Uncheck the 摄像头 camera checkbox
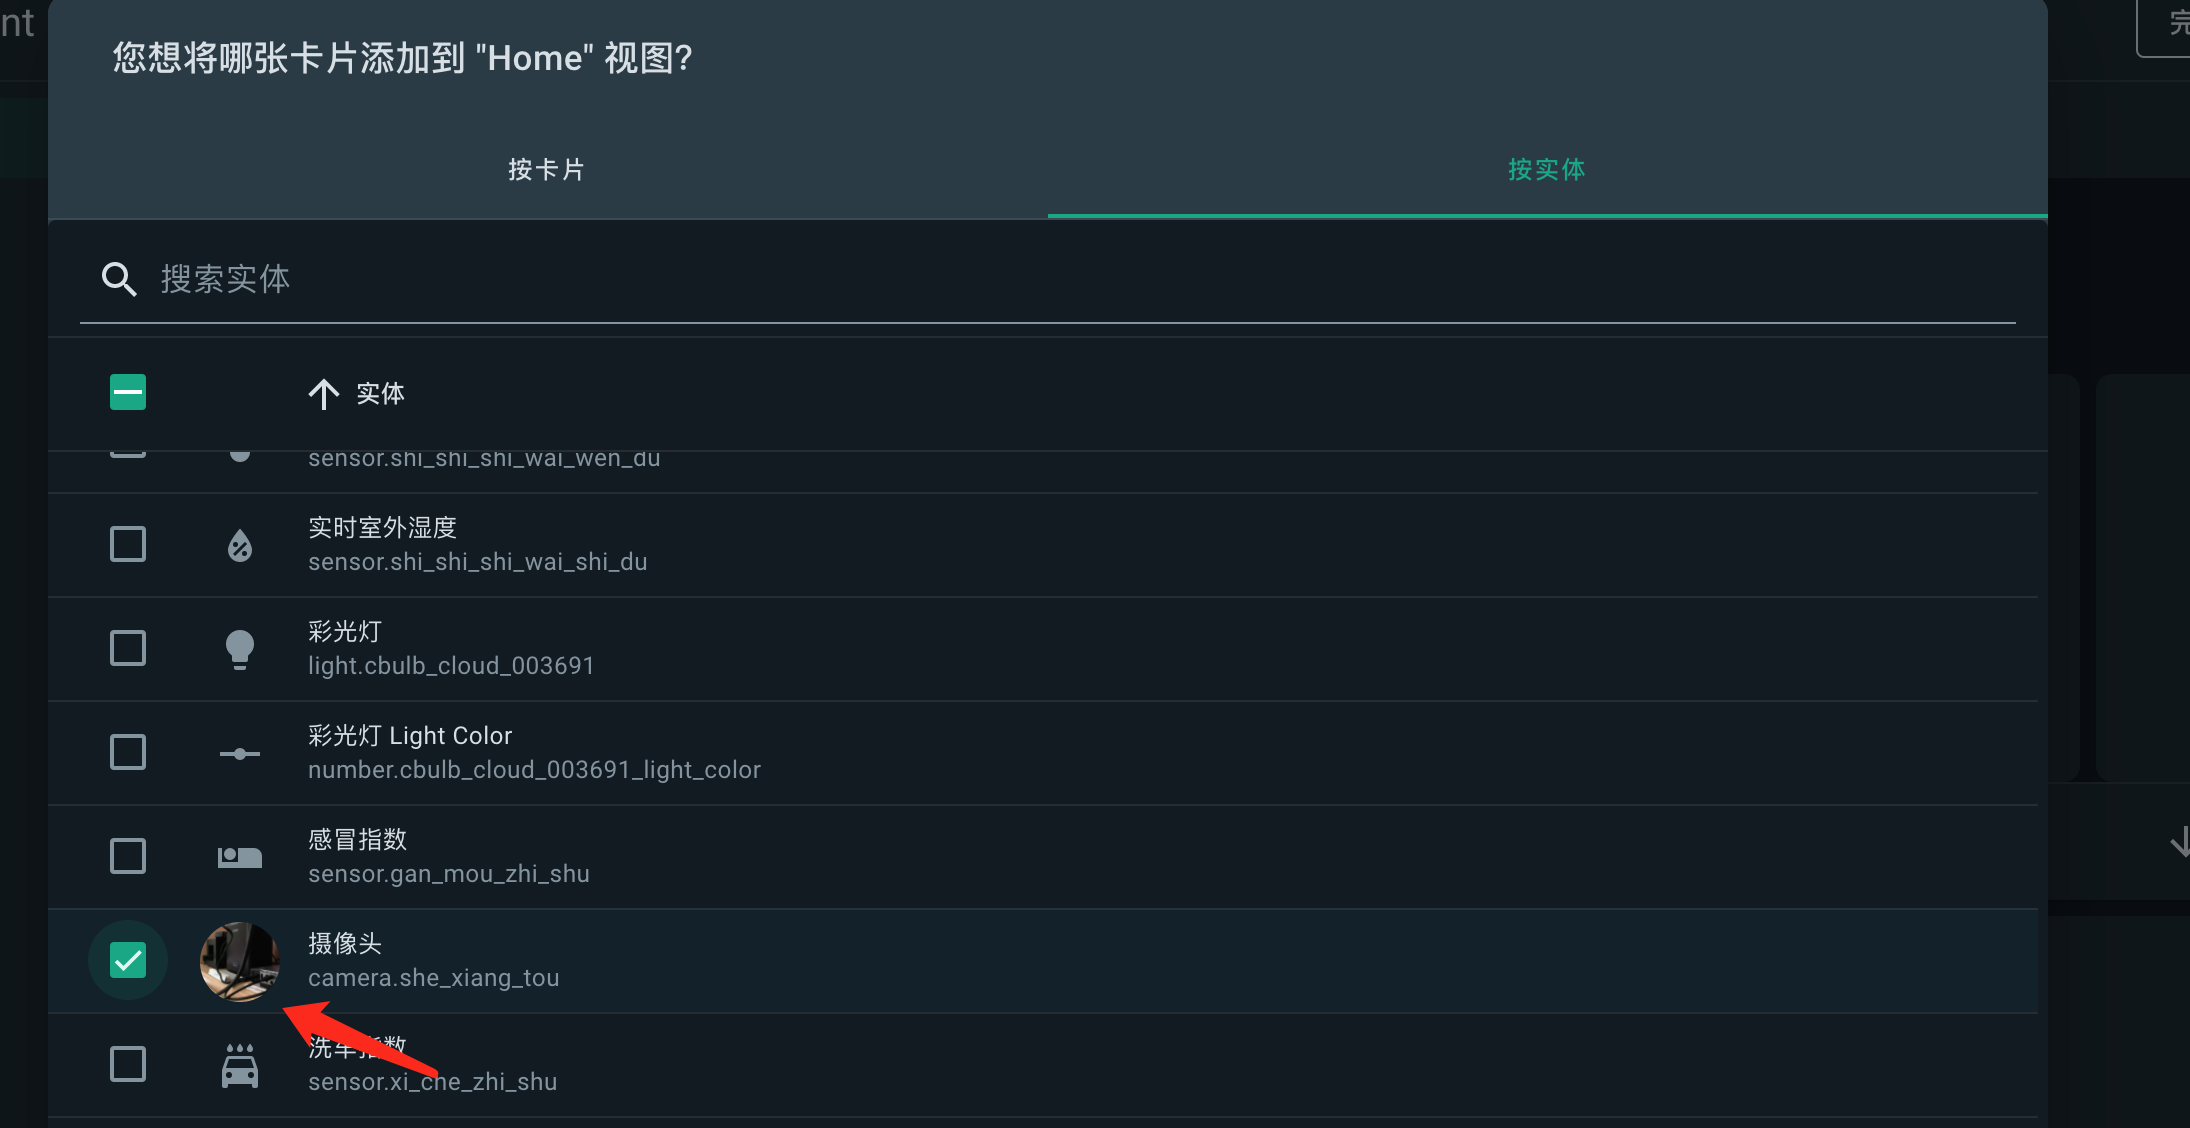This screenshot has width=2190, height=1128. (128, 961)
